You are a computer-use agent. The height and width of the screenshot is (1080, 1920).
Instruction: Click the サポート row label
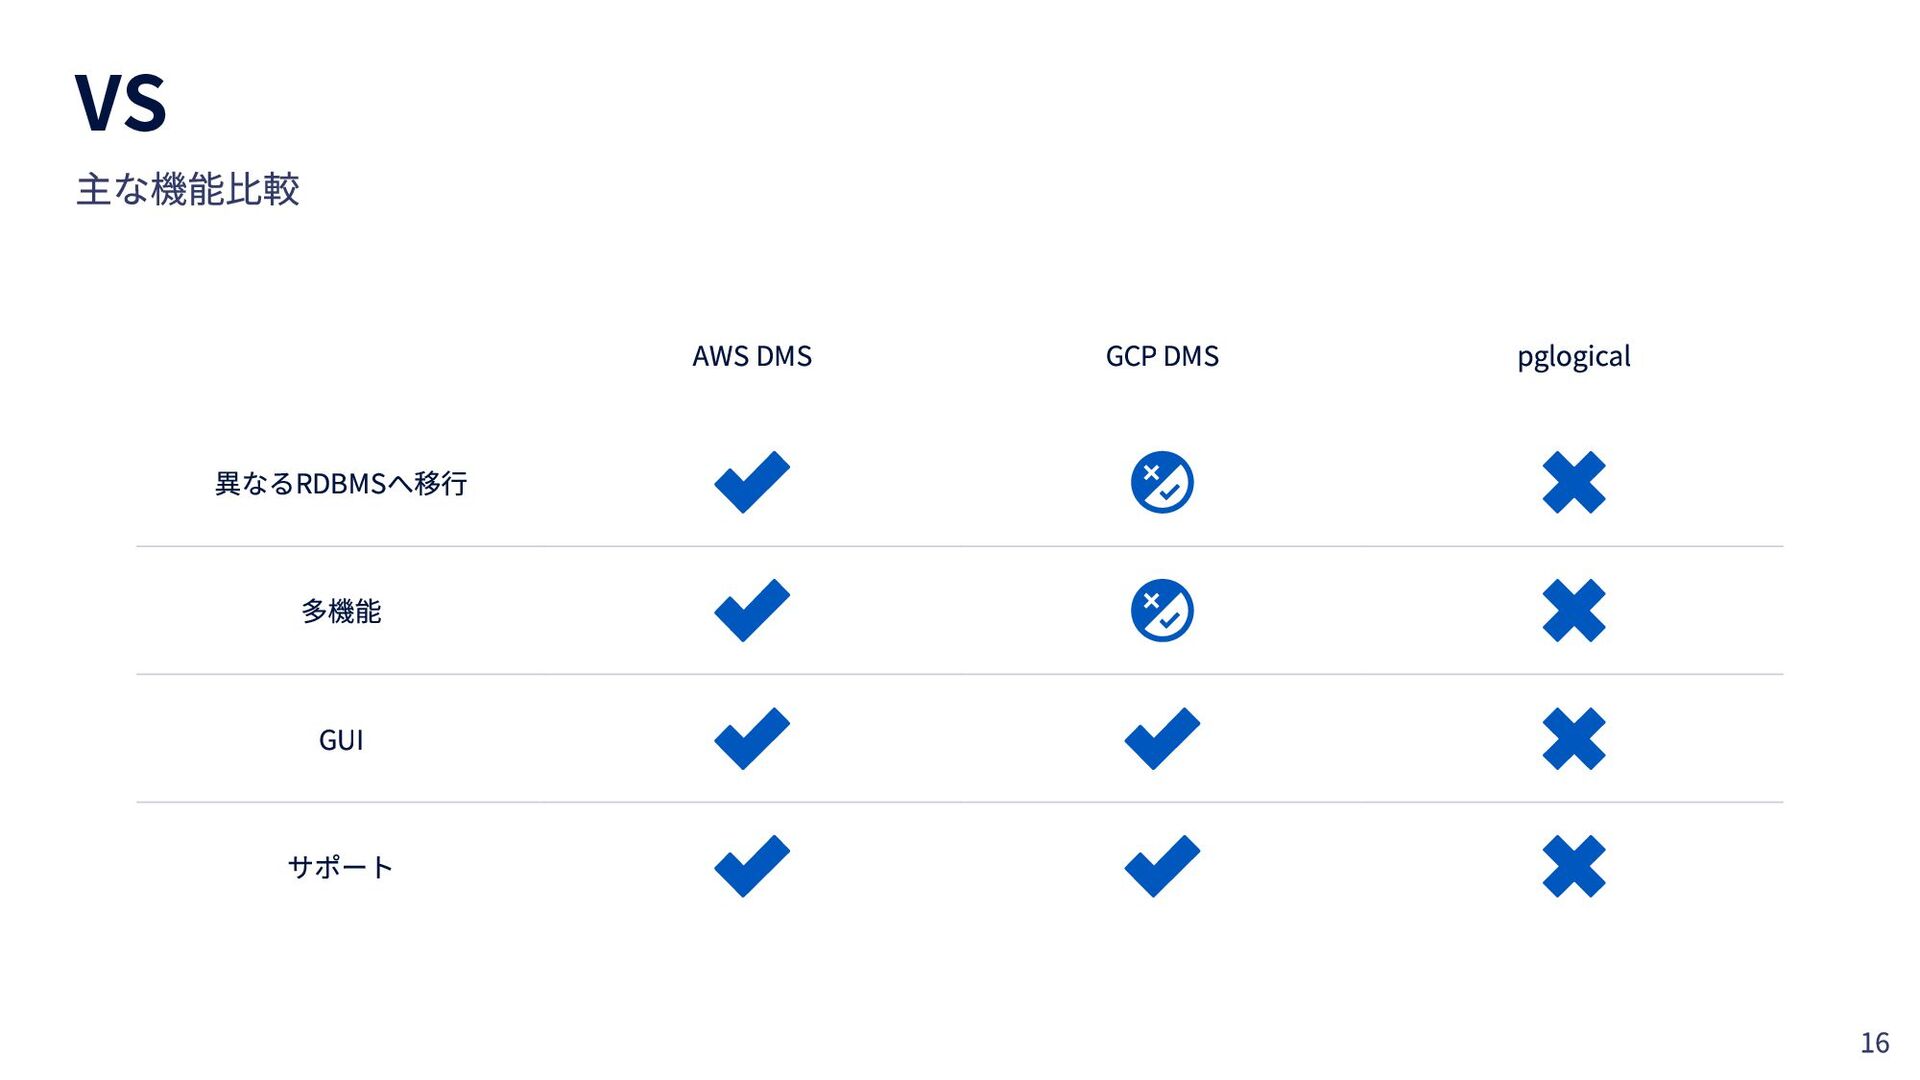tap(341, 867)
